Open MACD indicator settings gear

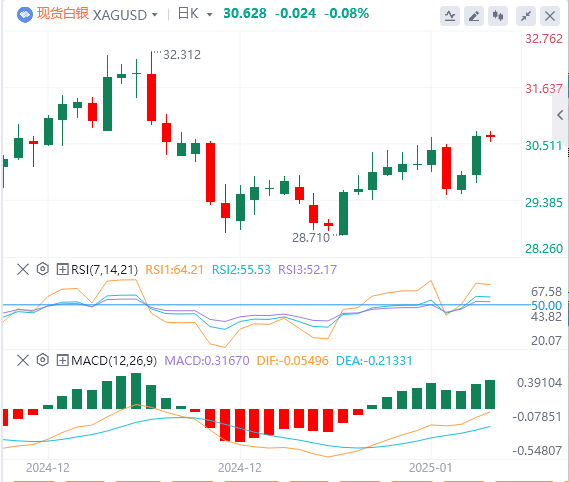tap(43, 360)
